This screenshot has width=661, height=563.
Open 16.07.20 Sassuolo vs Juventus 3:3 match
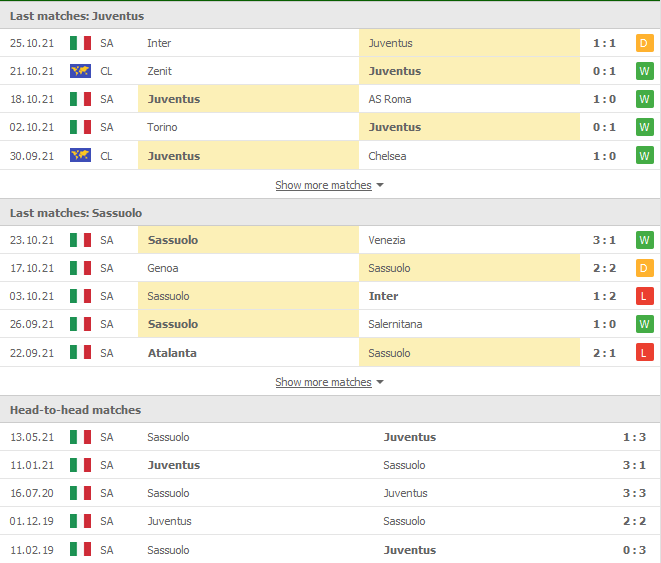click(x=330, y=493)
